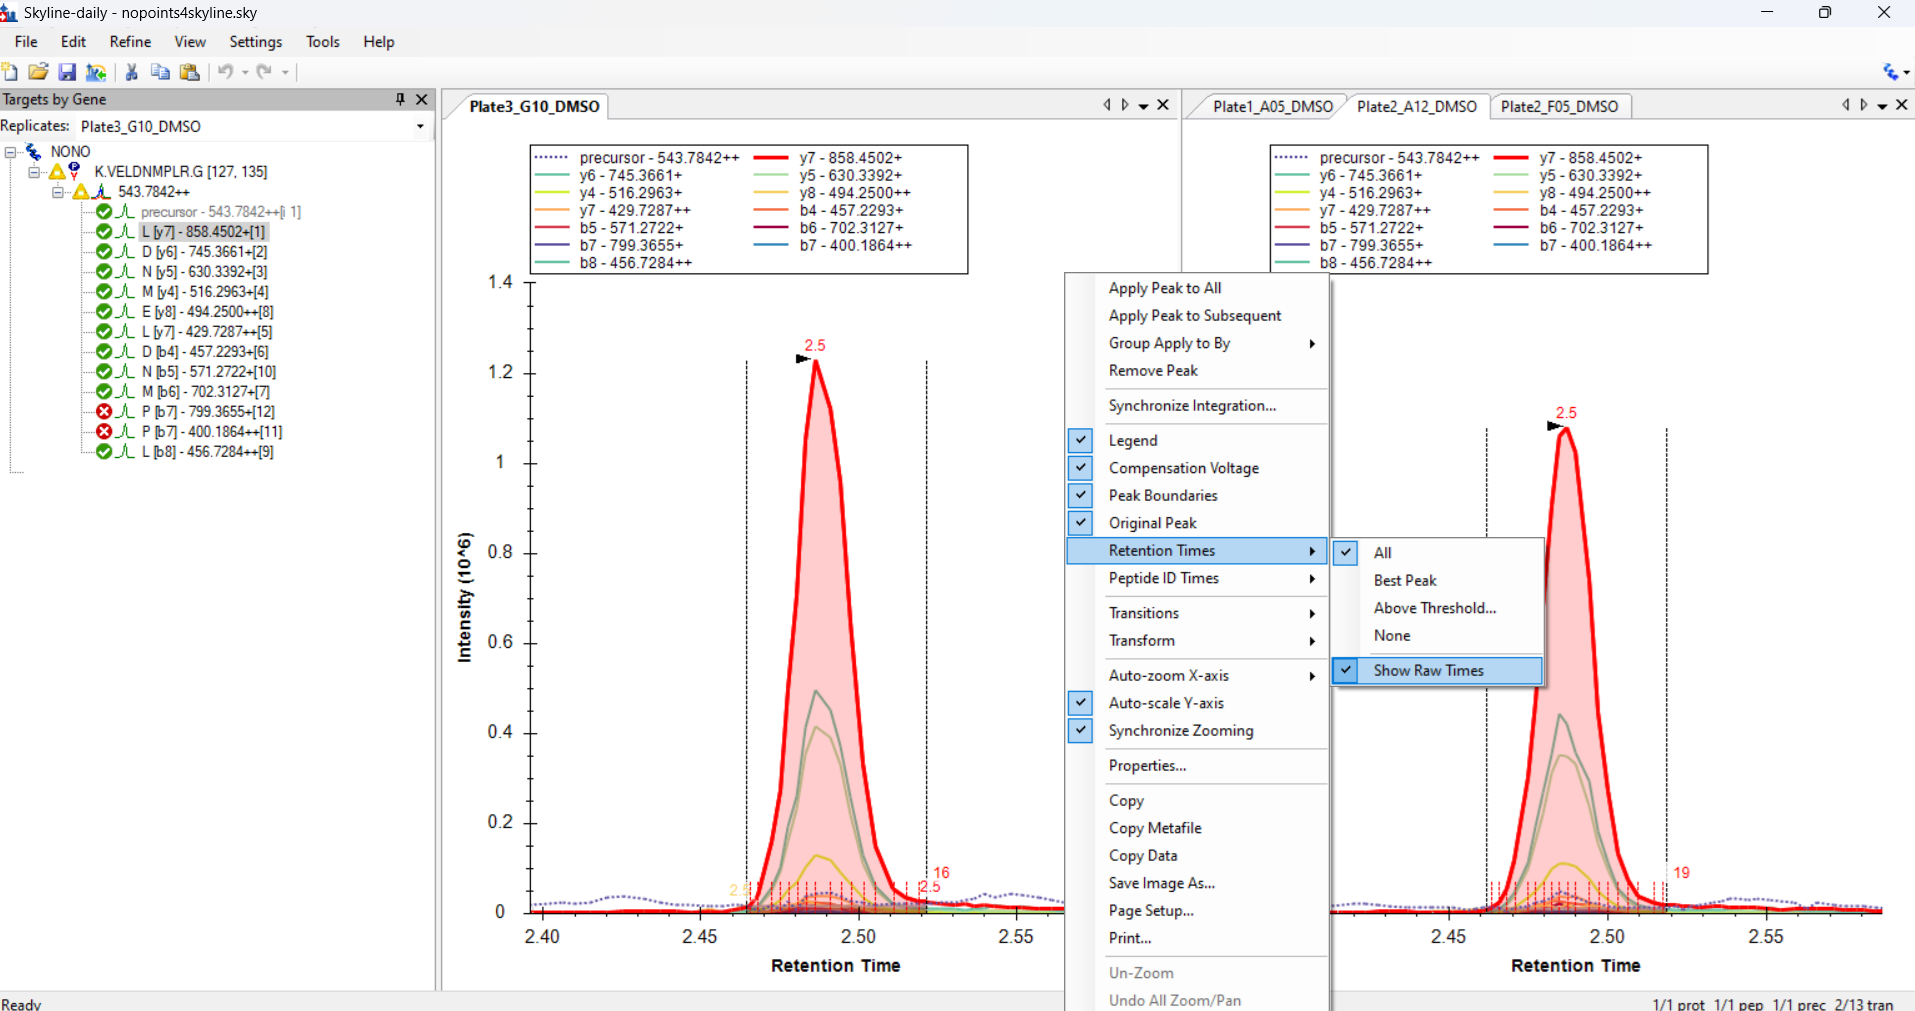Select Best Peak retention time option
This screenshot has height=1011, width=1915.
[1404, 581]
